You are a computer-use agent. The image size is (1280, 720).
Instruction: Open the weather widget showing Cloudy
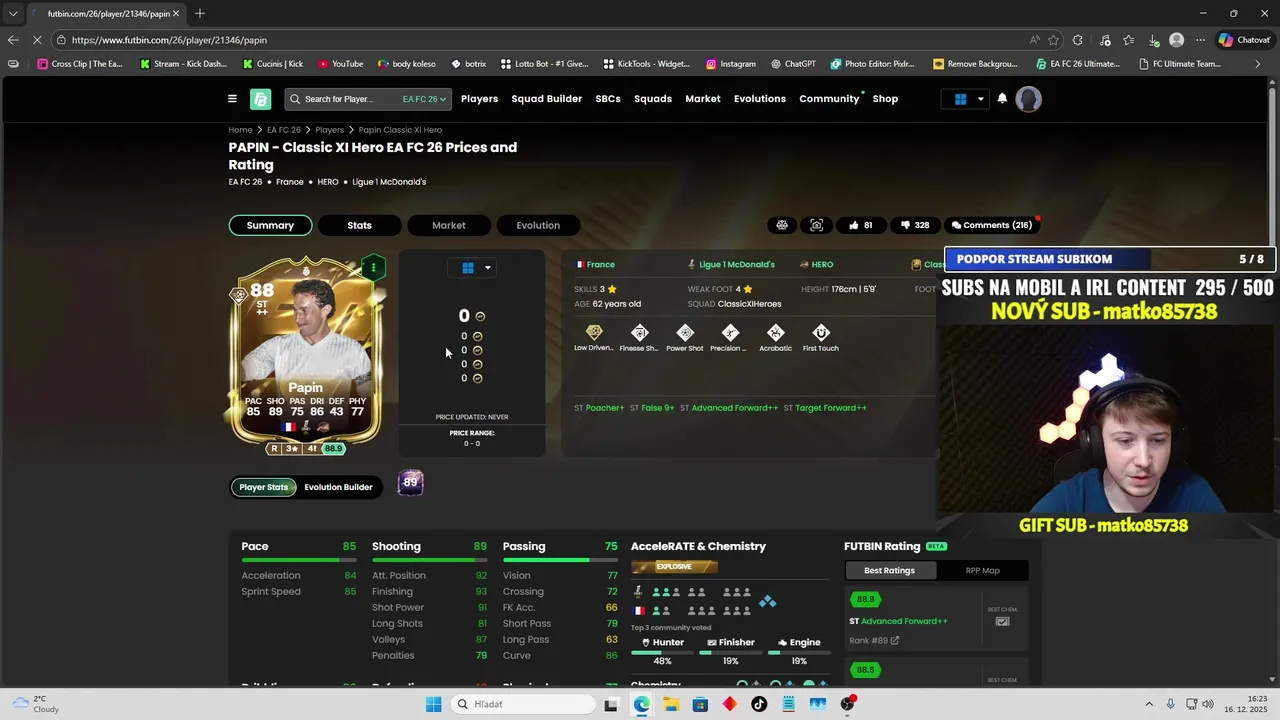(x=35, y=704)
